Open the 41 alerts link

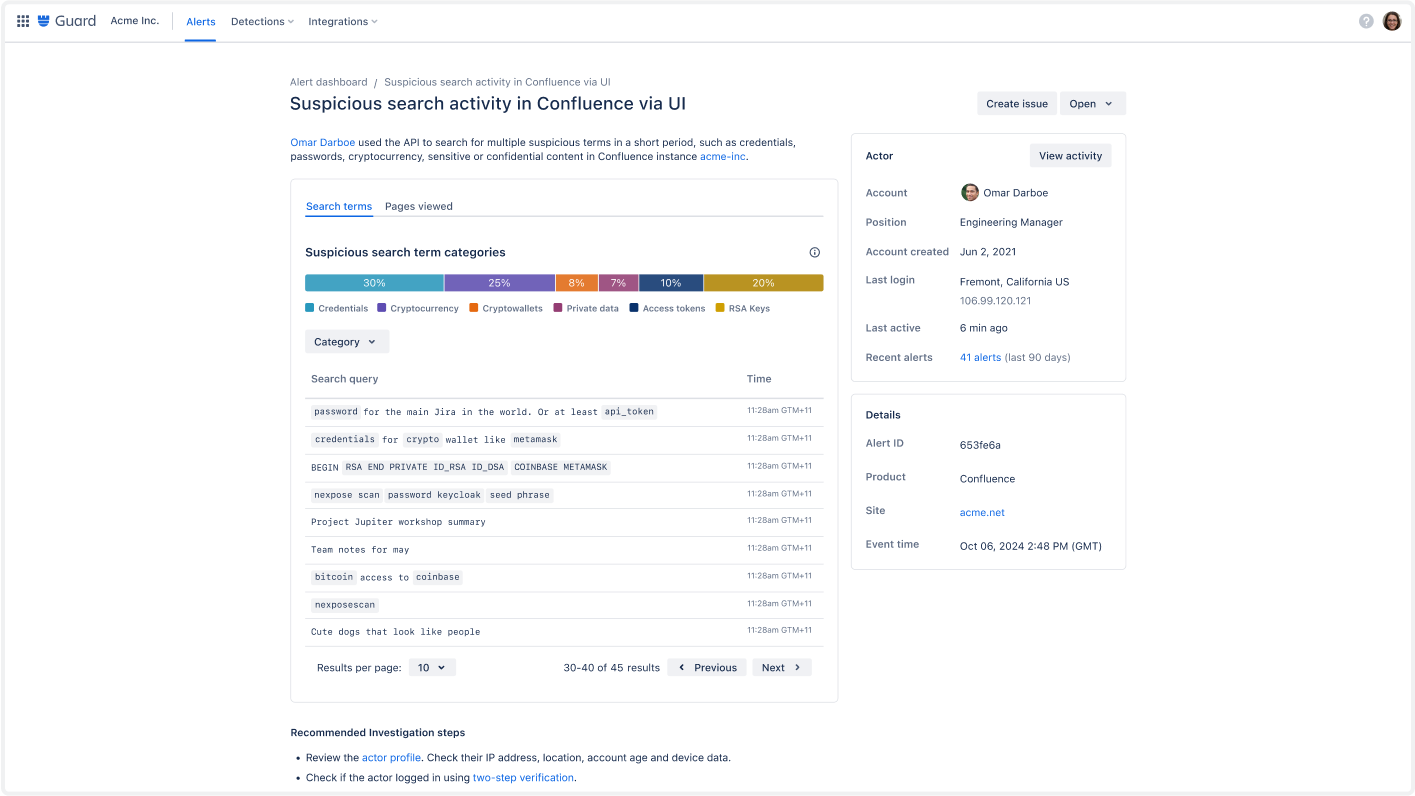(980, 357)
